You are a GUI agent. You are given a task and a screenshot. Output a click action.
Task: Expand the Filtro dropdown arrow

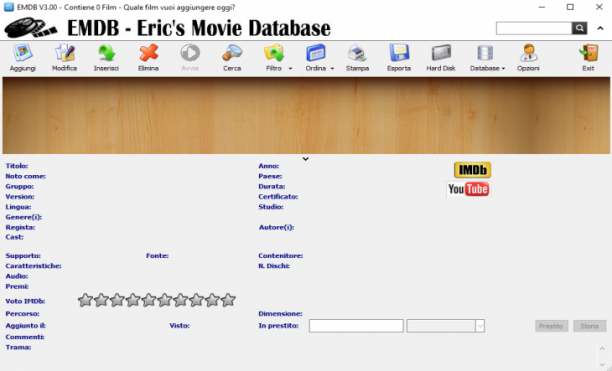coord(290,69)
